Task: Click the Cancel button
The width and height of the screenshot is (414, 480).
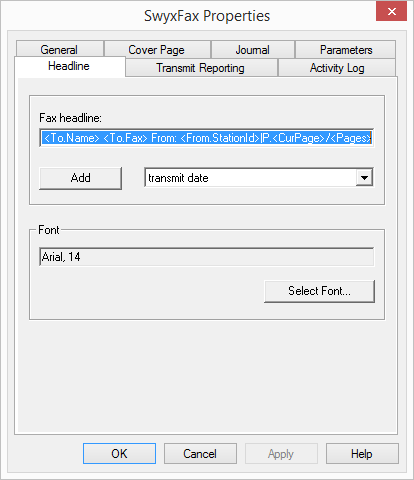Action: pyautogui.click(x=200, y=453)
